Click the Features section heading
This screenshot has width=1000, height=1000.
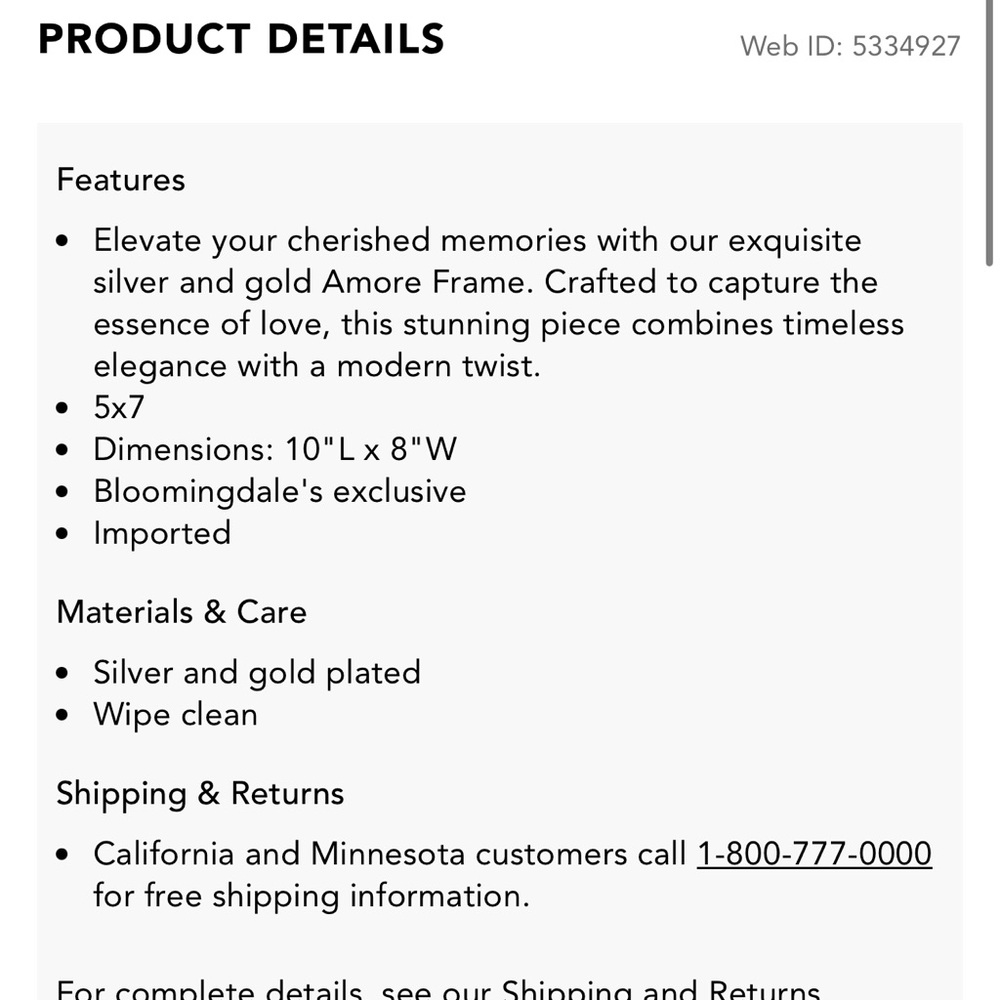pyautogui.click(x=121, y=179)
